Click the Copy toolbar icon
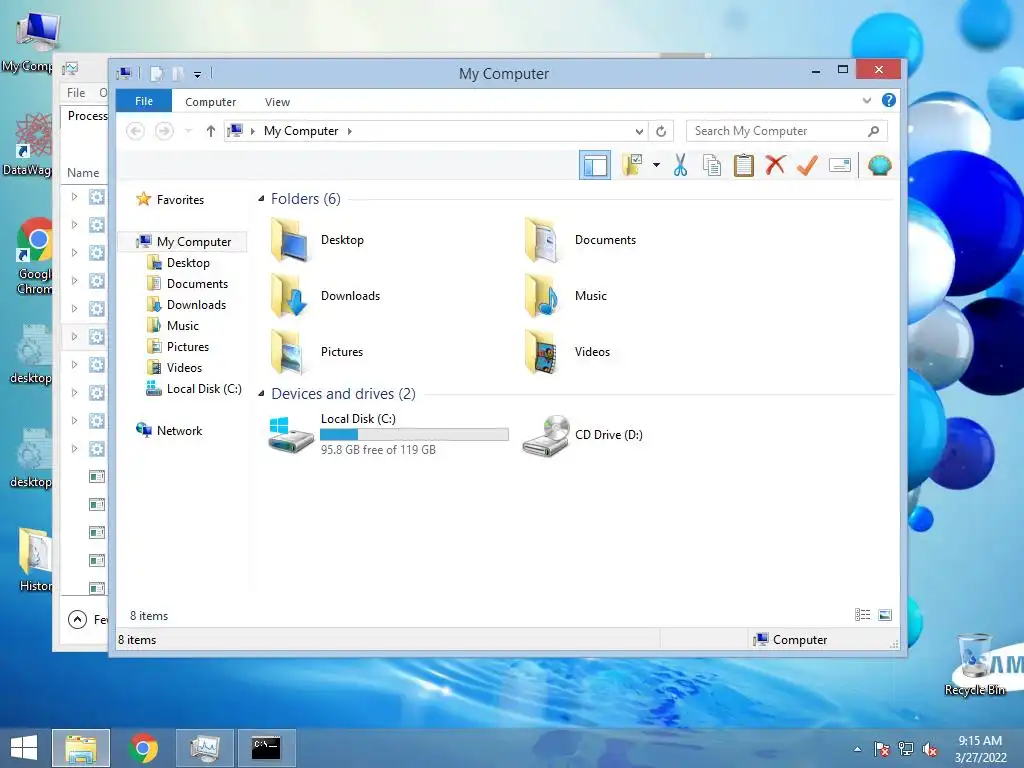 point(712,165)
